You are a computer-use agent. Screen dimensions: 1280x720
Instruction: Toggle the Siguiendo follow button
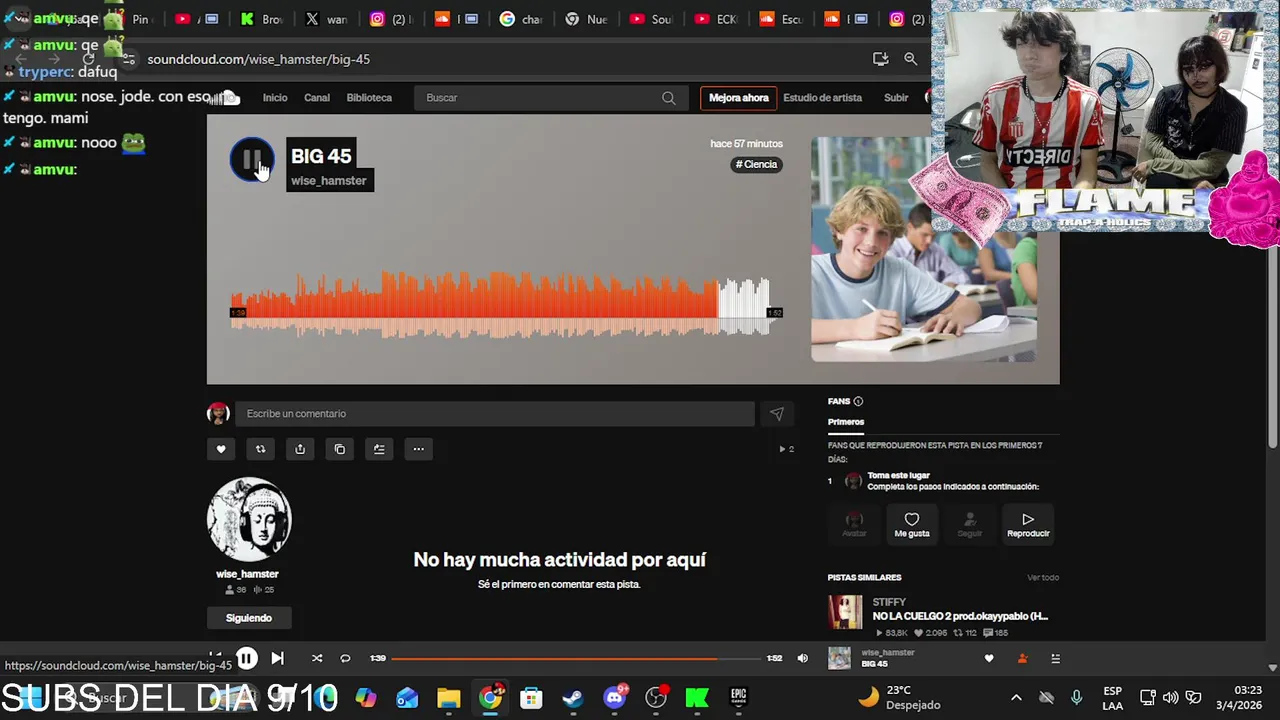click(249, 618)
